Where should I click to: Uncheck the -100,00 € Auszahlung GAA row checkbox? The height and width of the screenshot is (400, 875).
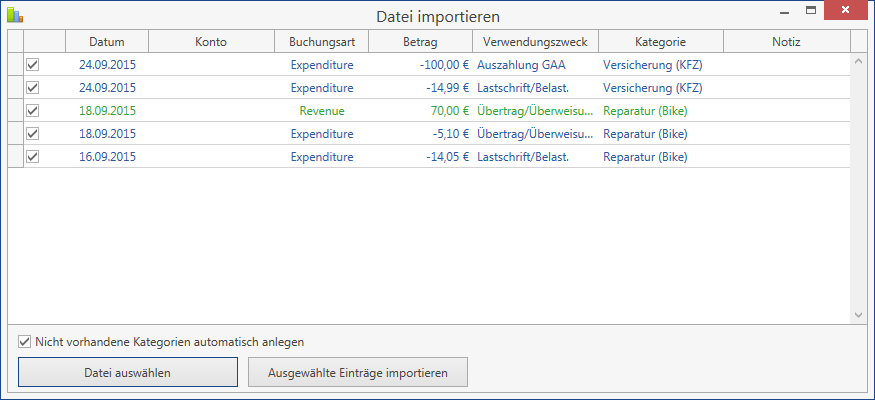[x=32, y=64]
